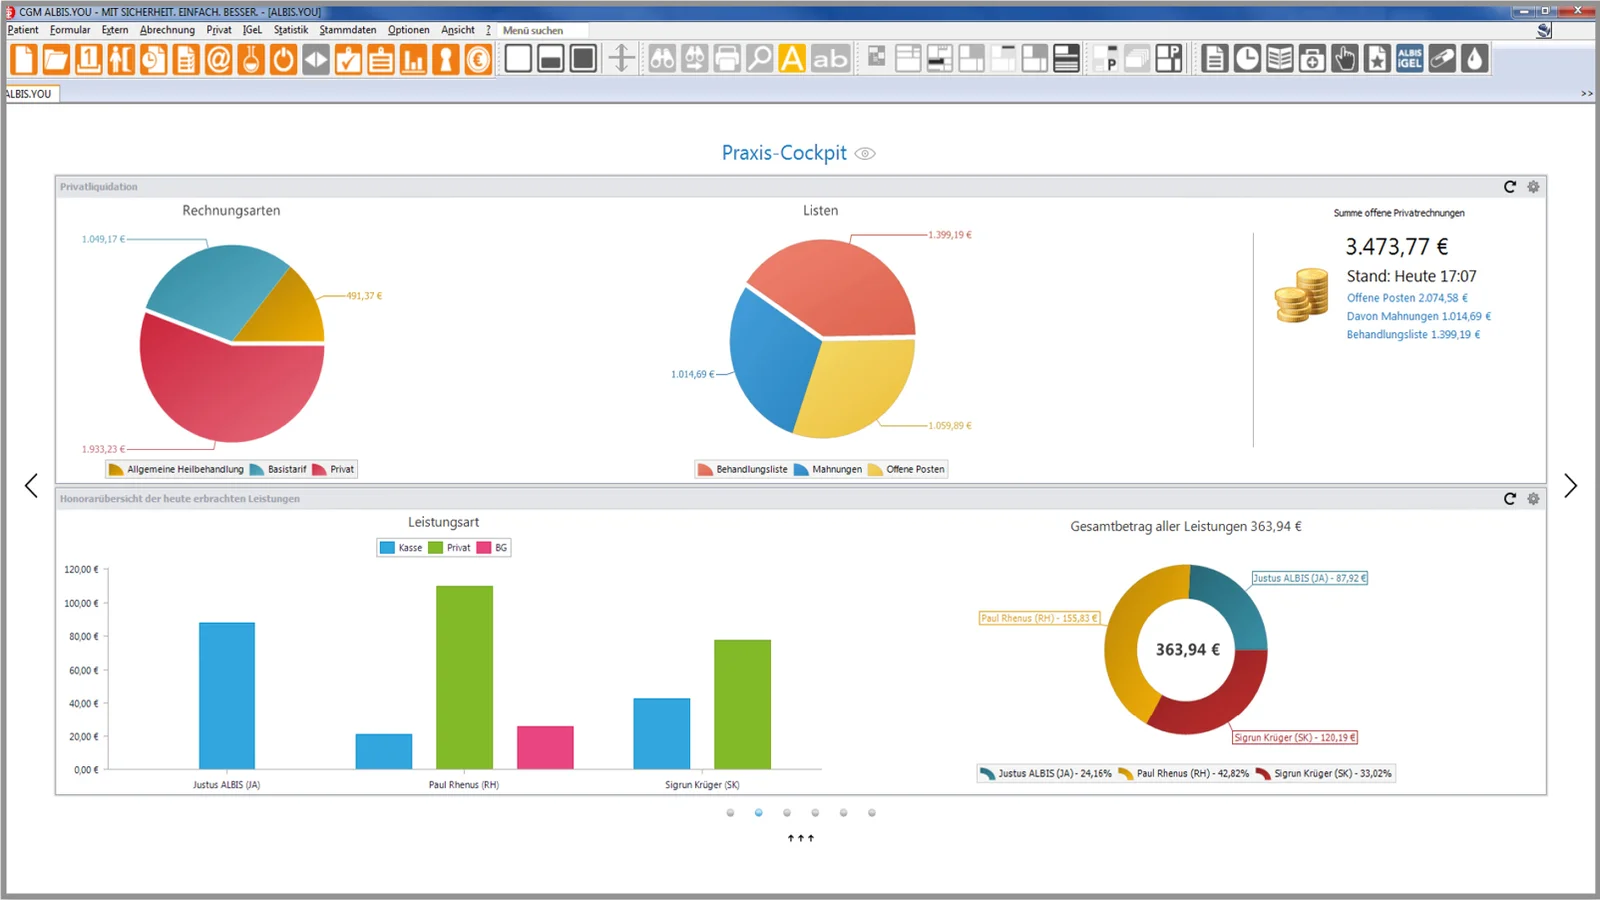Toggle Kasse series in Leistungsart legend
Image resolution: width=1600 pixels, height=900 pixels.
401,548
